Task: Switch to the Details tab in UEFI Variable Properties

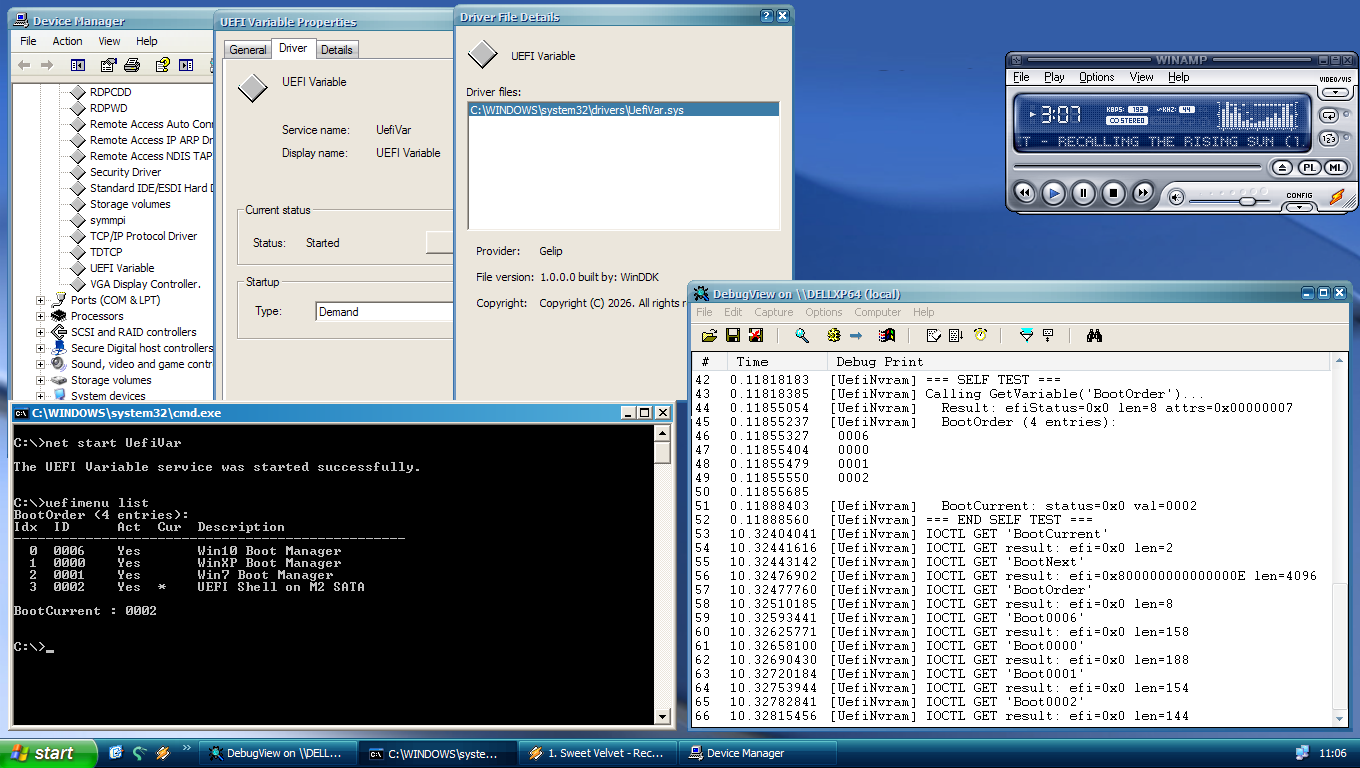Action: pyautogui.click(x=337, y=50)
